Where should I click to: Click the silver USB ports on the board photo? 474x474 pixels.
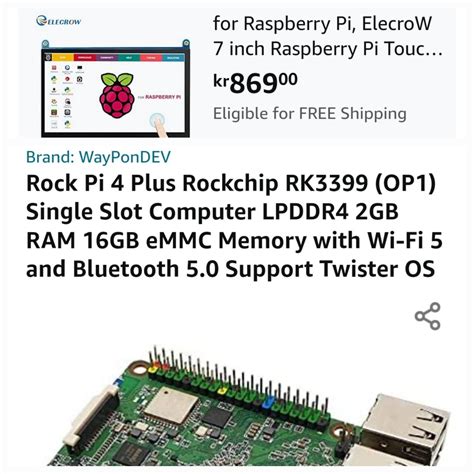pos(405,429)
